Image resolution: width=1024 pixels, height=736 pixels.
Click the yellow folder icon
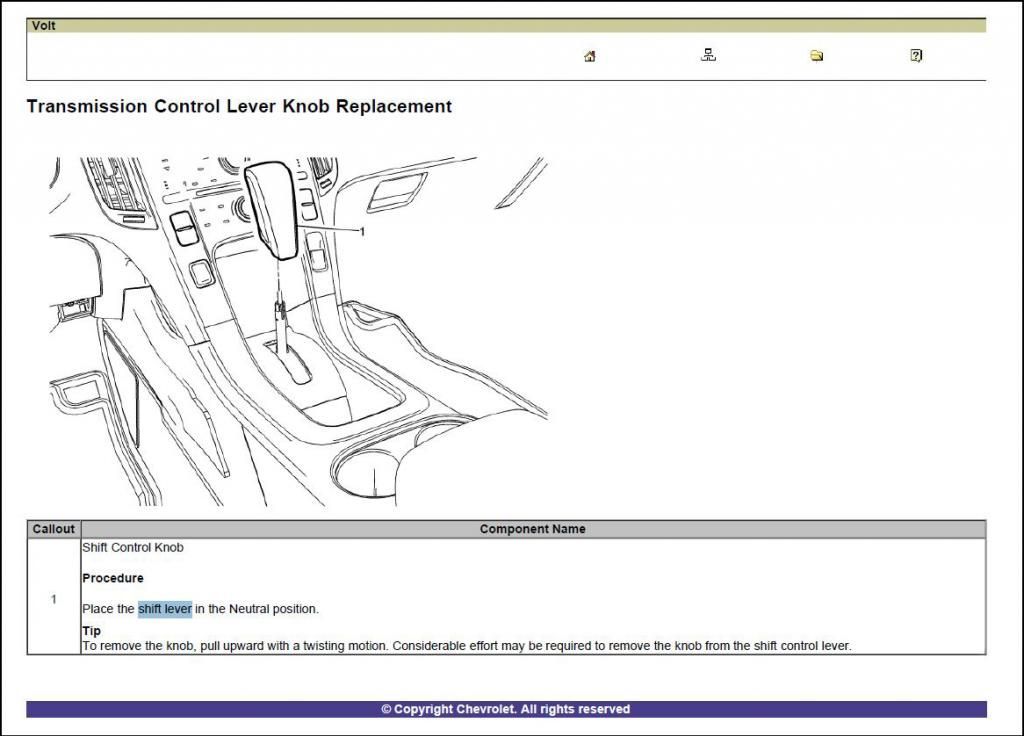pos(816,56)
